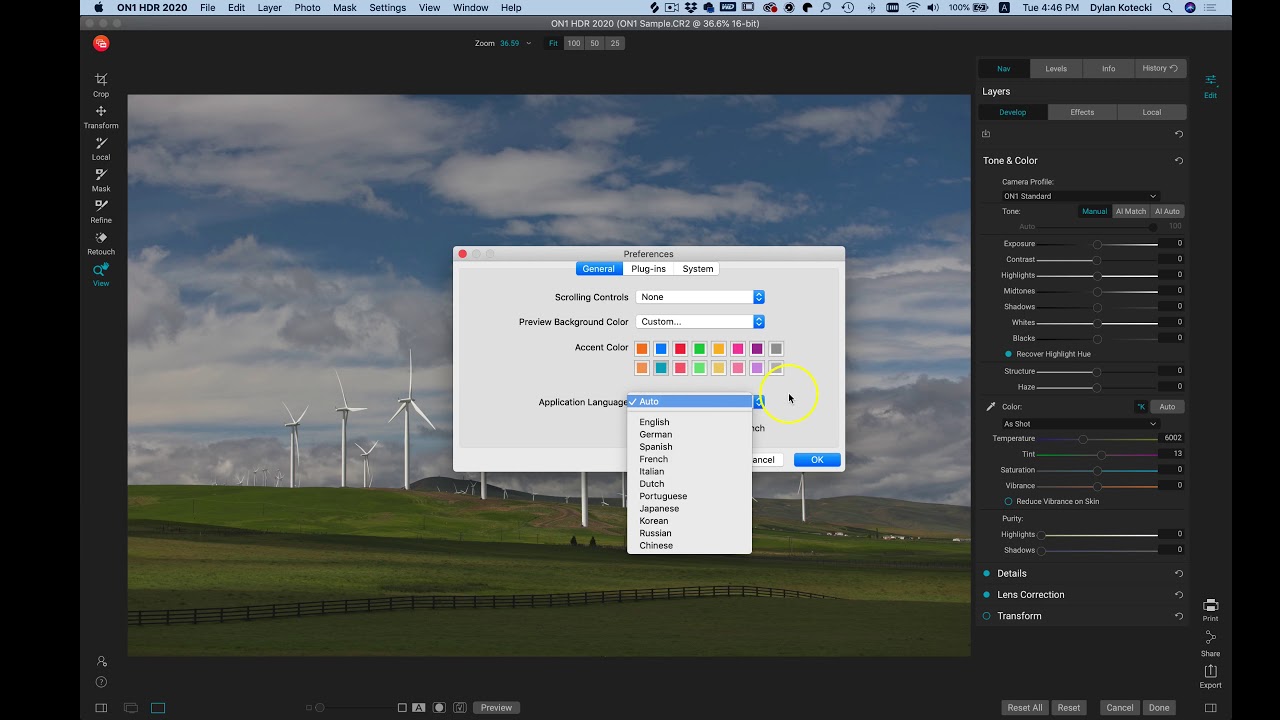Select the Transform tool

[x=101, y=116]
